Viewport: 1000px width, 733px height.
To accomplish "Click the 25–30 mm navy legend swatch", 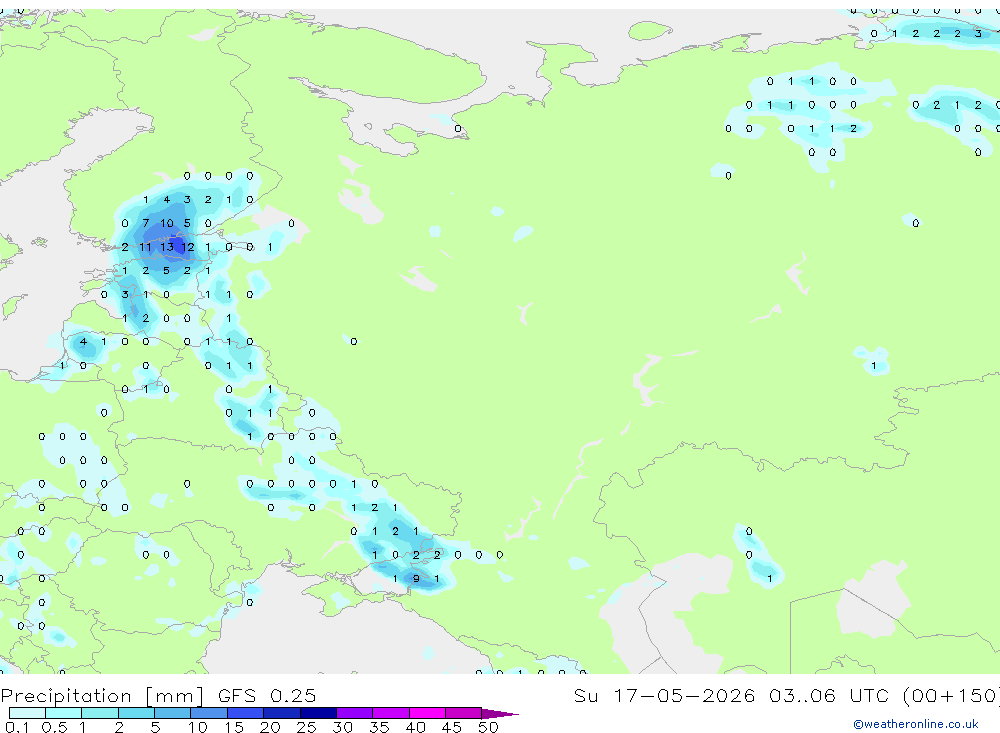I will tap(318, 713).
